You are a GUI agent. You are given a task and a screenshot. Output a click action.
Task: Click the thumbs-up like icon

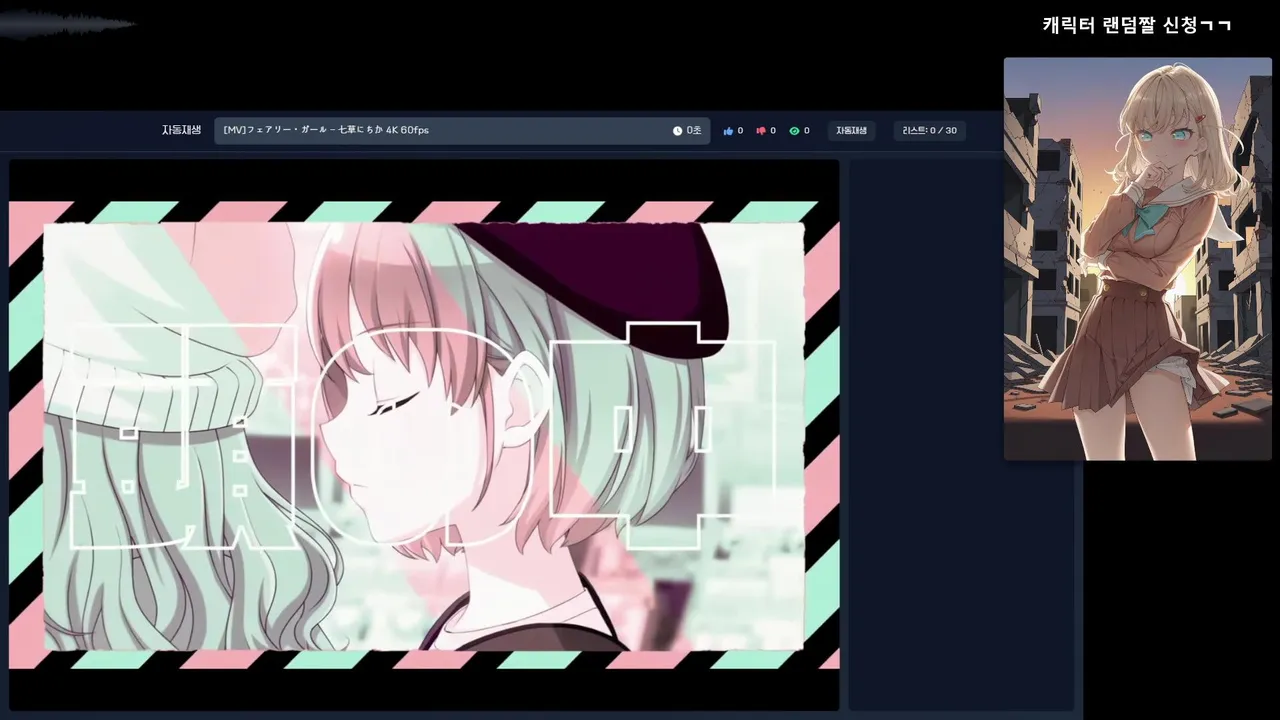pyautogui.click(x=728, y=131)
